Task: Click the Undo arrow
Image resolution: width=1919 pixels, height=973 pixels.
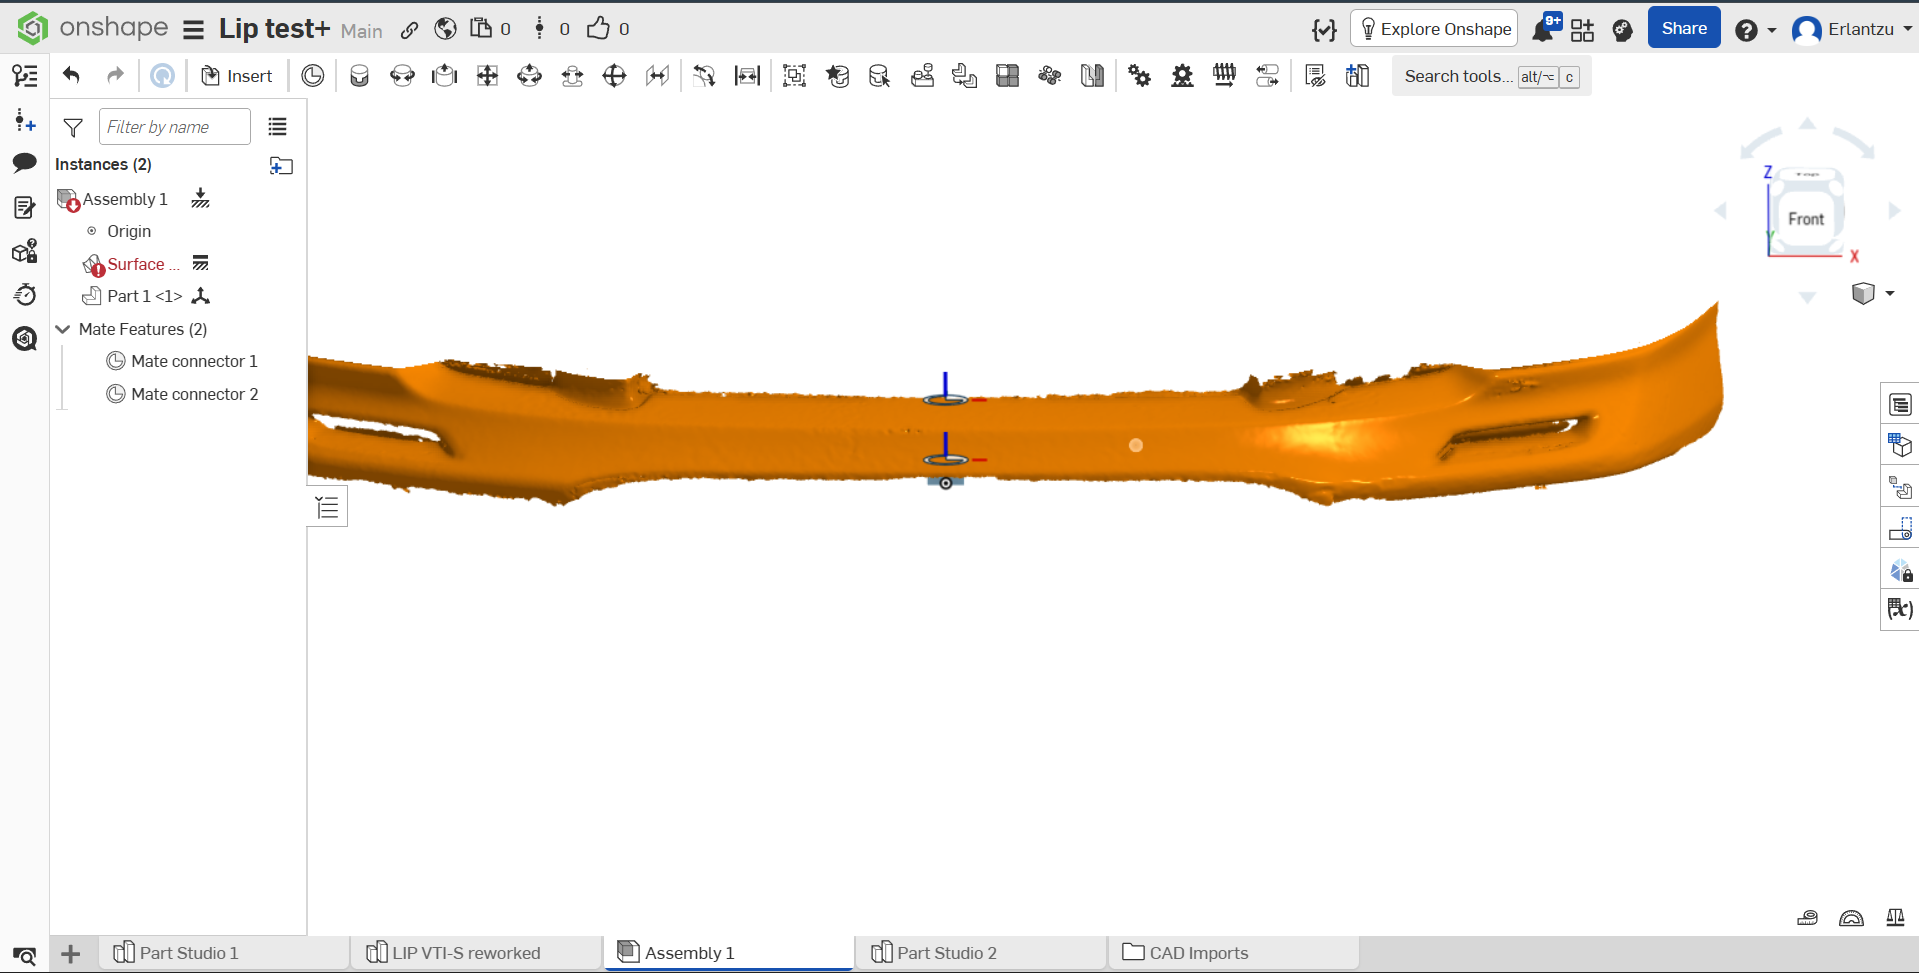Action: pyautogui.click(x=71, y=76)
